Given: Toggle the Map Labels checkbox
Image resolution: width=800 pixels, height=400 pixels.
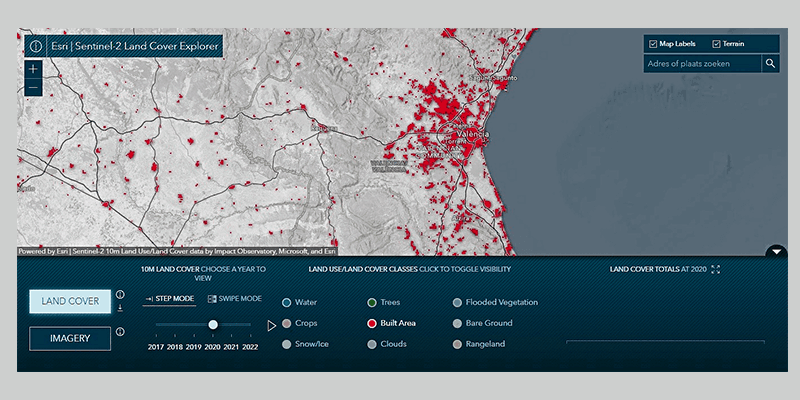Looking at the screenshot, I should coord(653,44).
